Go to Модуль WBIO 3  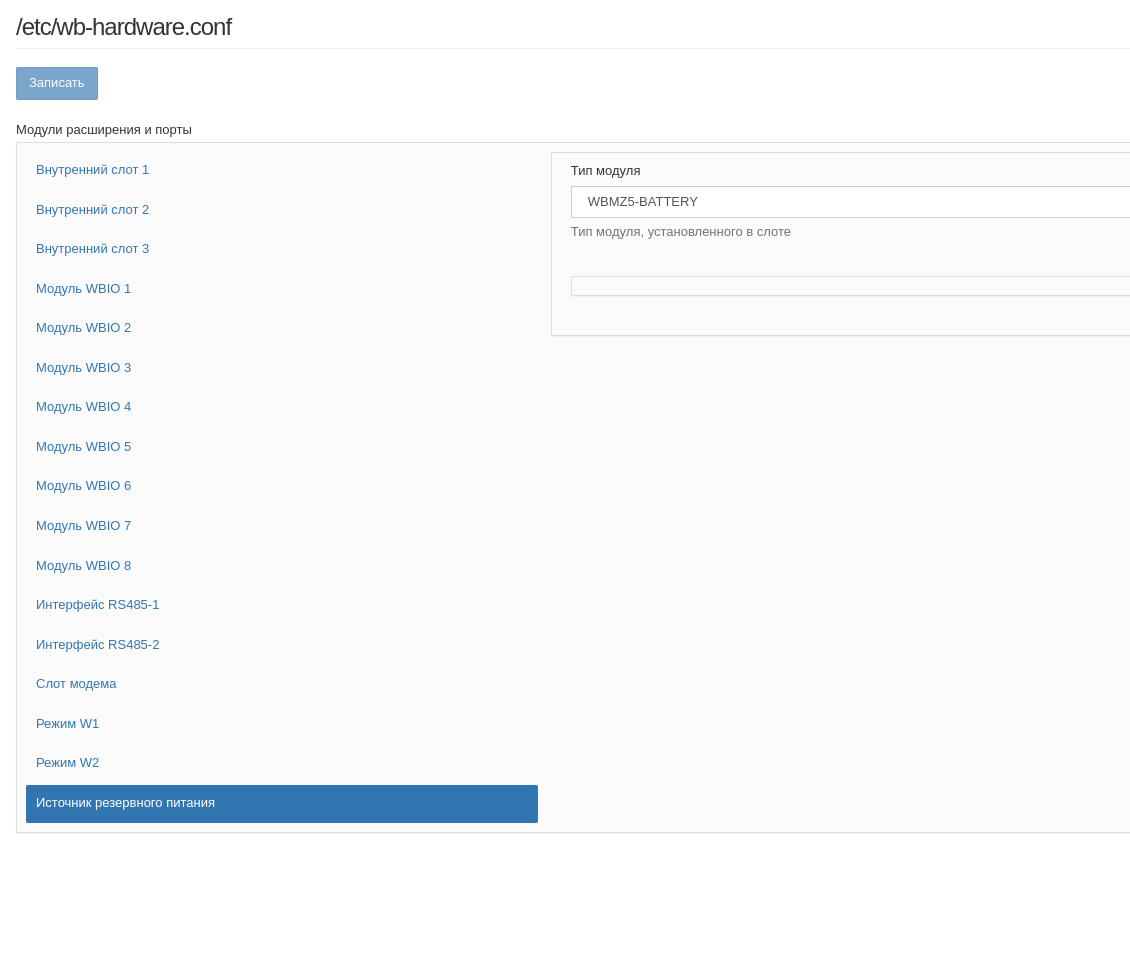[x=83, y=368]
